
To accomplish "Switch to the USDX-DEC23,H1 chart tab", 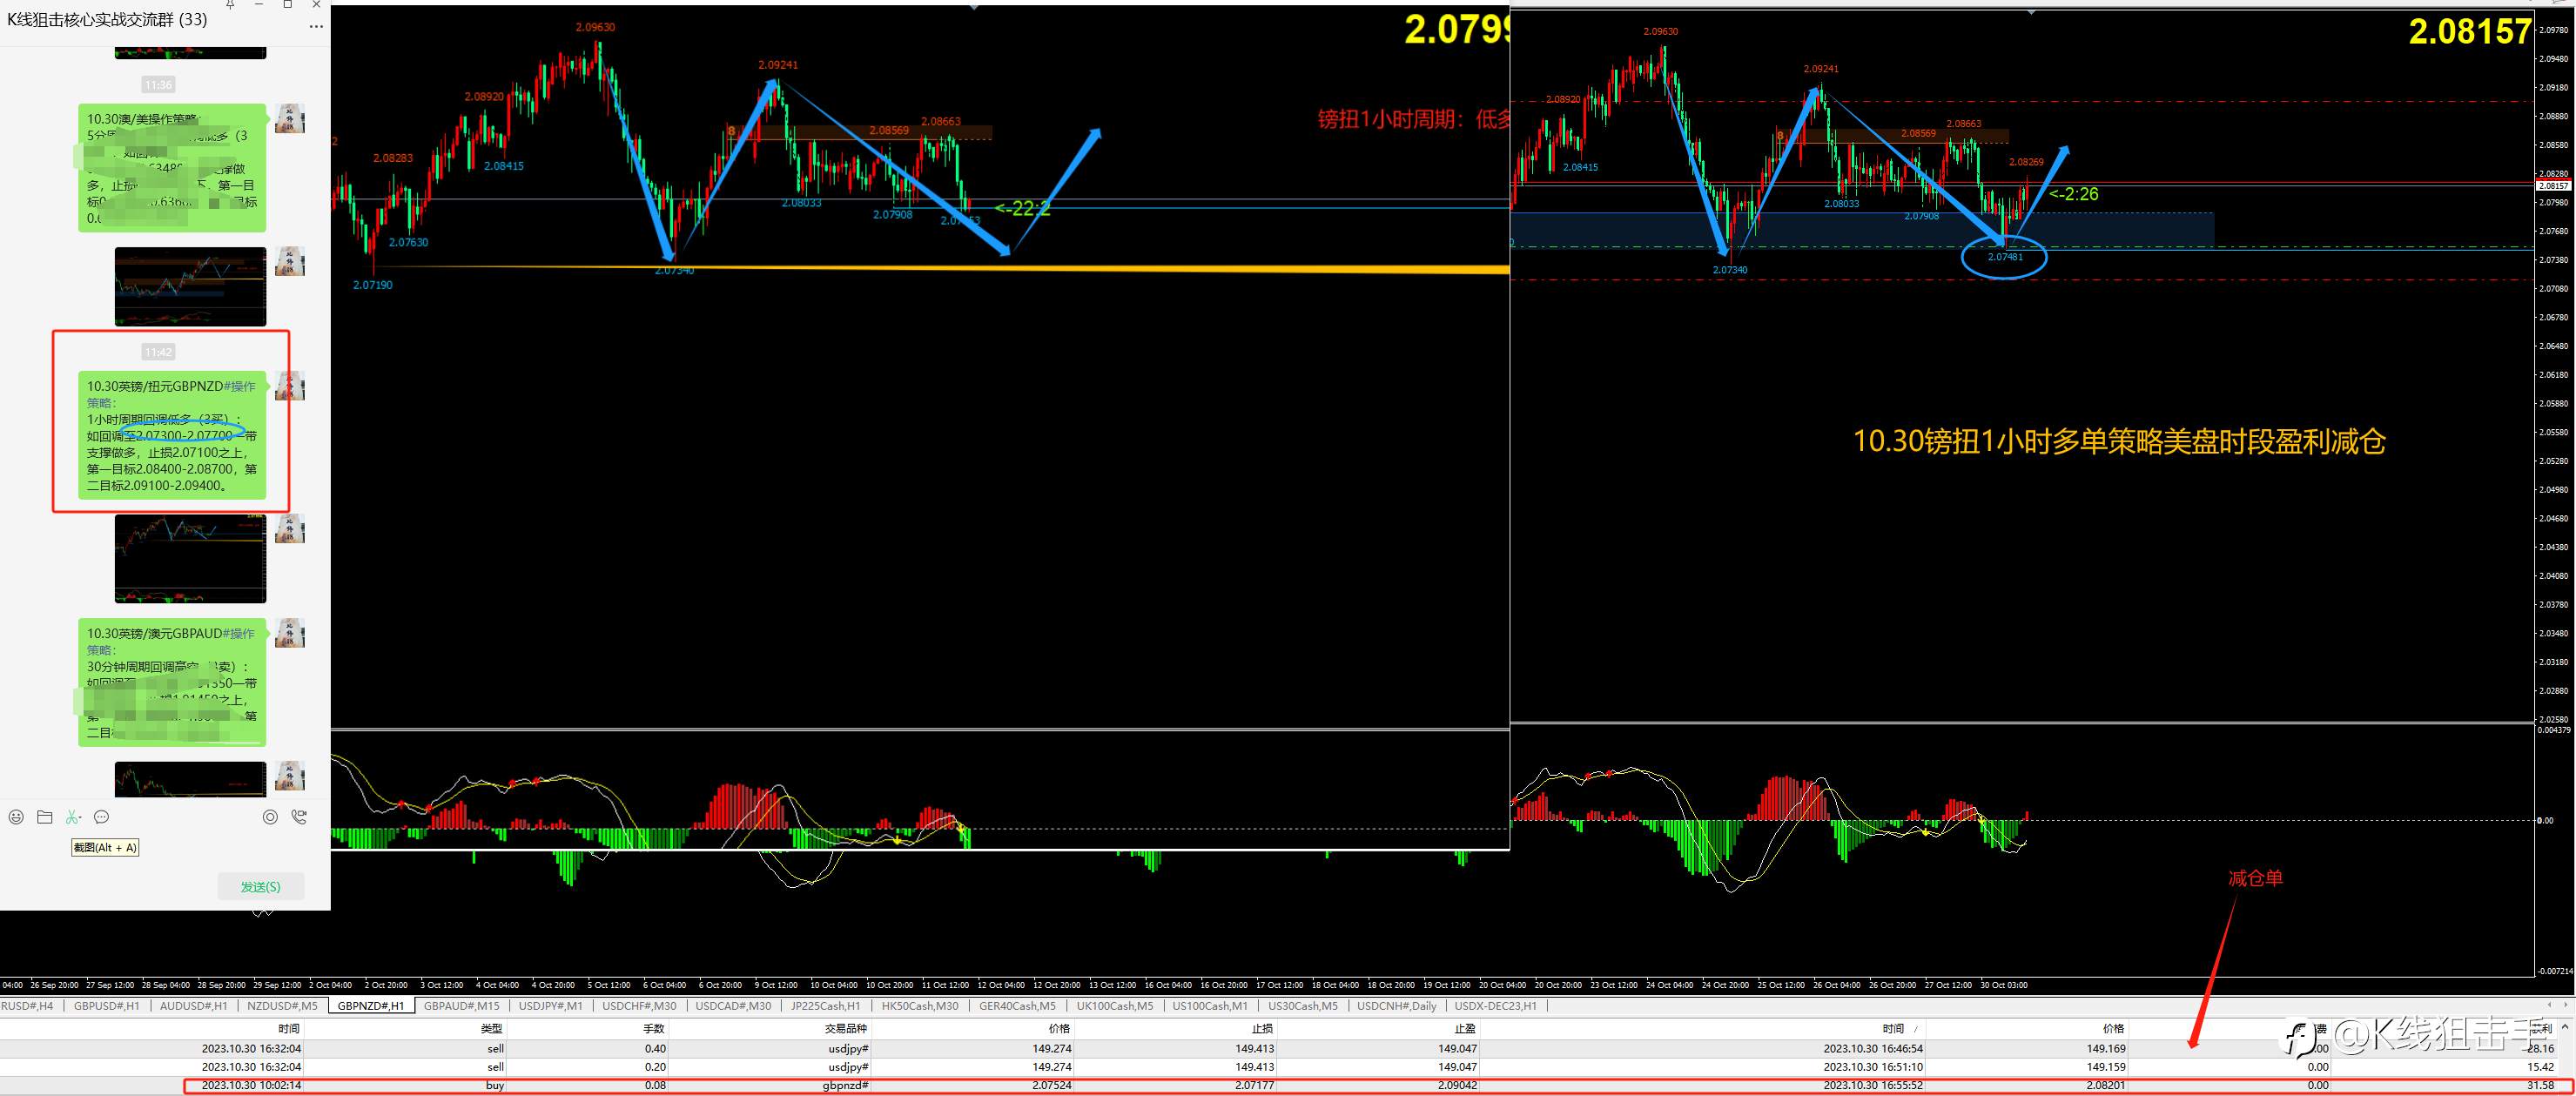I will (1495, 1006).
